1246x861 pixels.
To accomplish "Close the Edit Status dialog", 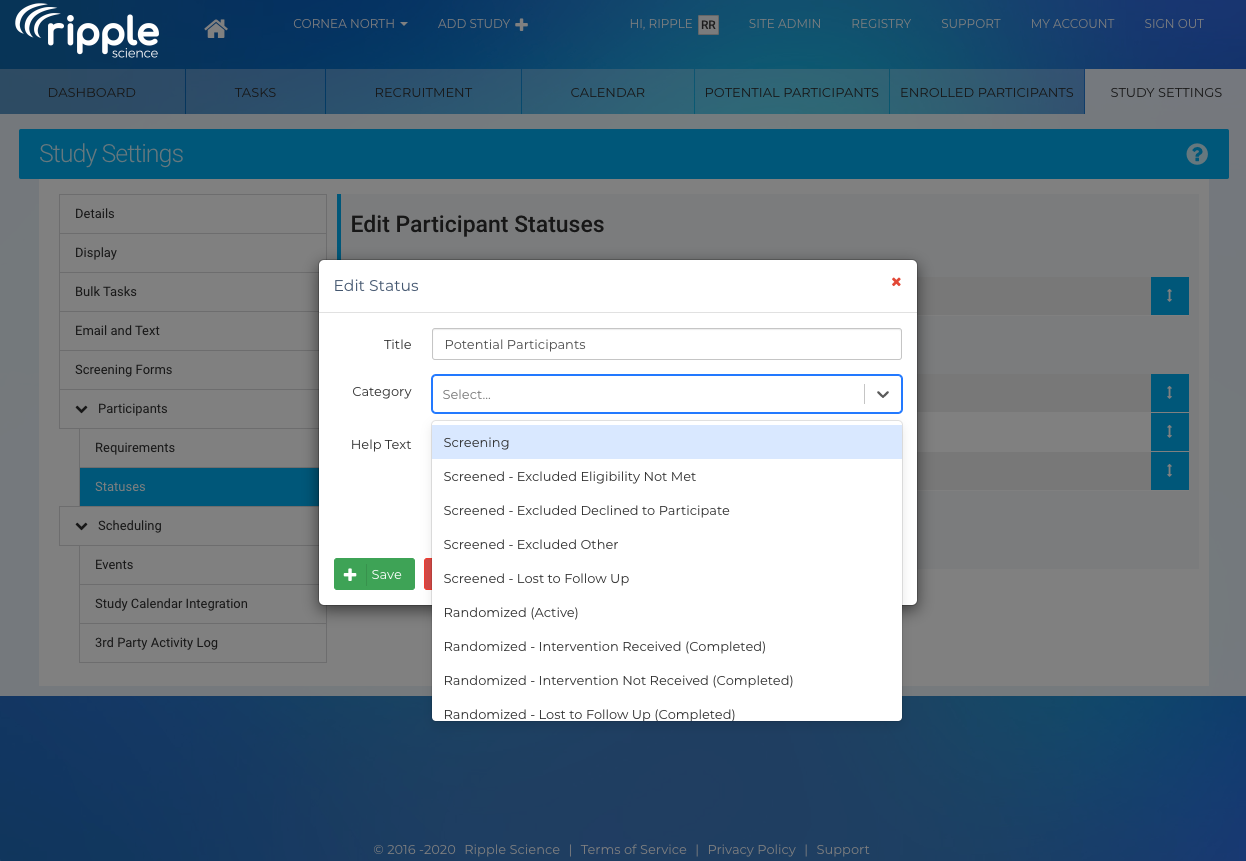I will (x=896, y=282).
